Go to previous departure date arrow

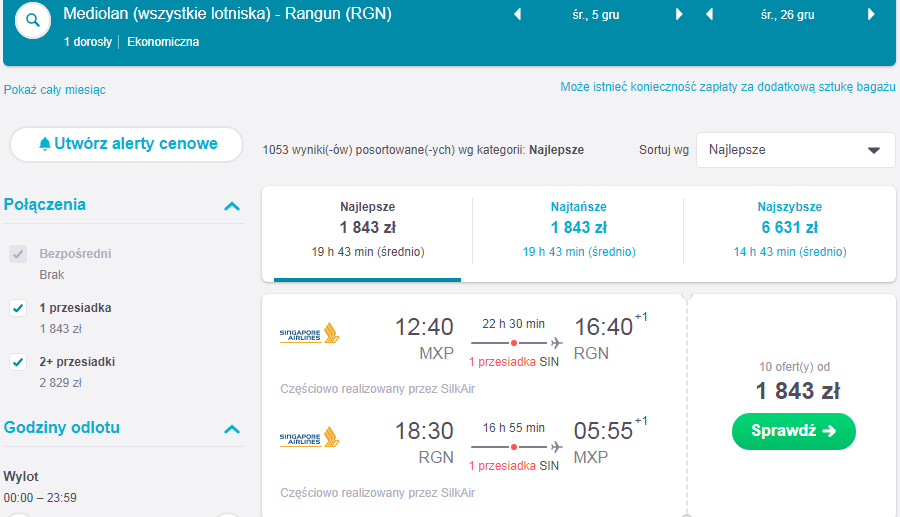[x=518, y=14]
